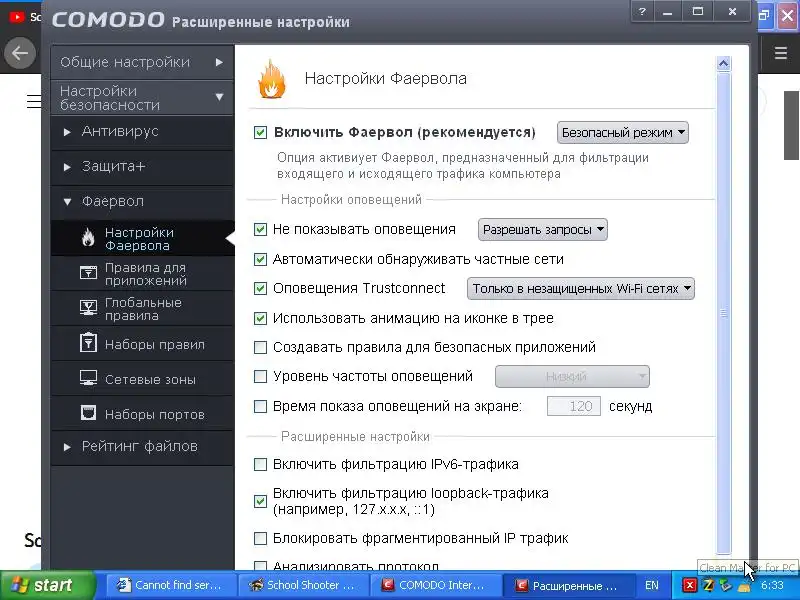Switch to the School Shooter taskbar item

point(303,585)
